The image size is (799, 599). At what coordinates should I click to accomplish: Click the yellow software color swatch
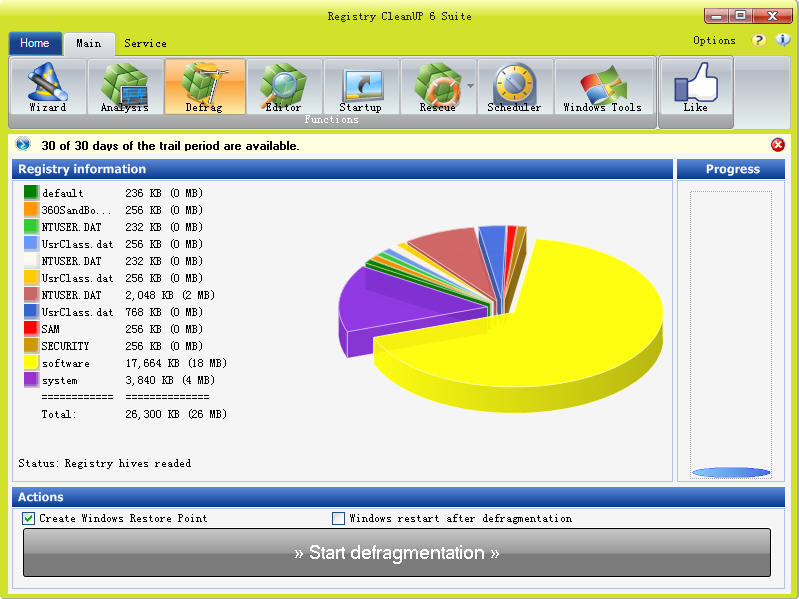[x=31, y=363]
